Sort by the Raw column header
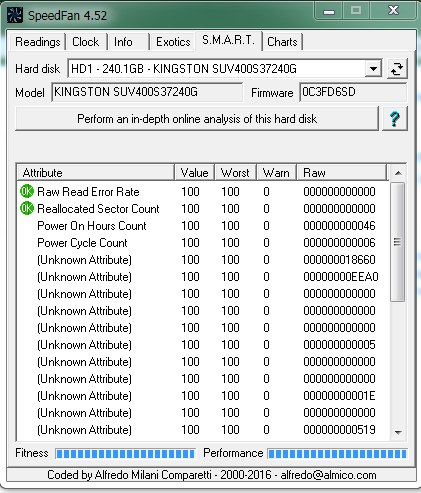Image resolution: width=421 pixels, height=493 pixels. tap(342, 173)
